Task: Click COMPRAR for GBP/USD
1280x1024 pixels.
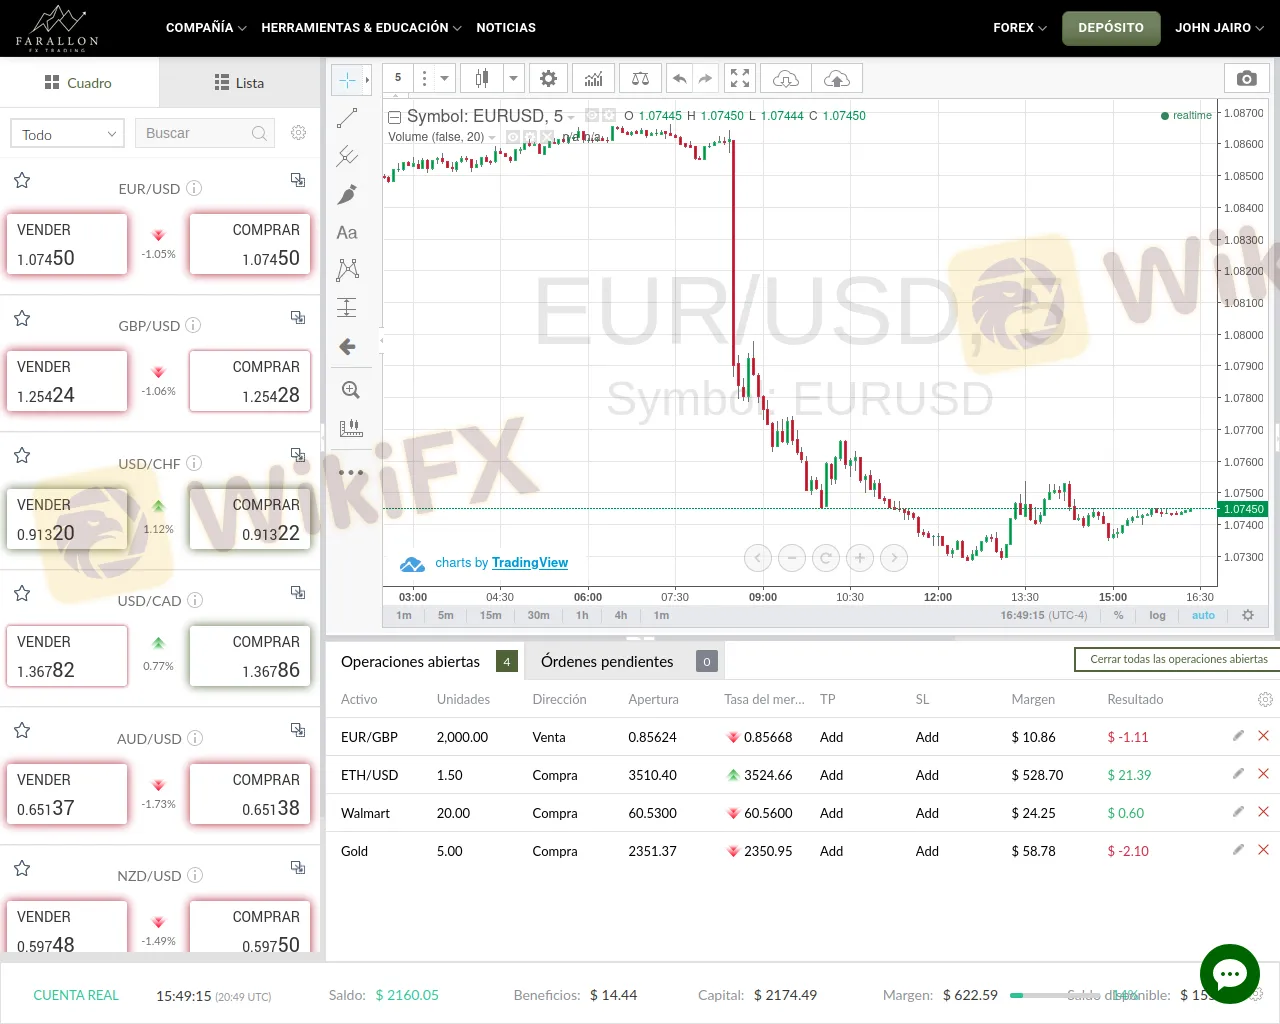Action: [x=250, y=381]
